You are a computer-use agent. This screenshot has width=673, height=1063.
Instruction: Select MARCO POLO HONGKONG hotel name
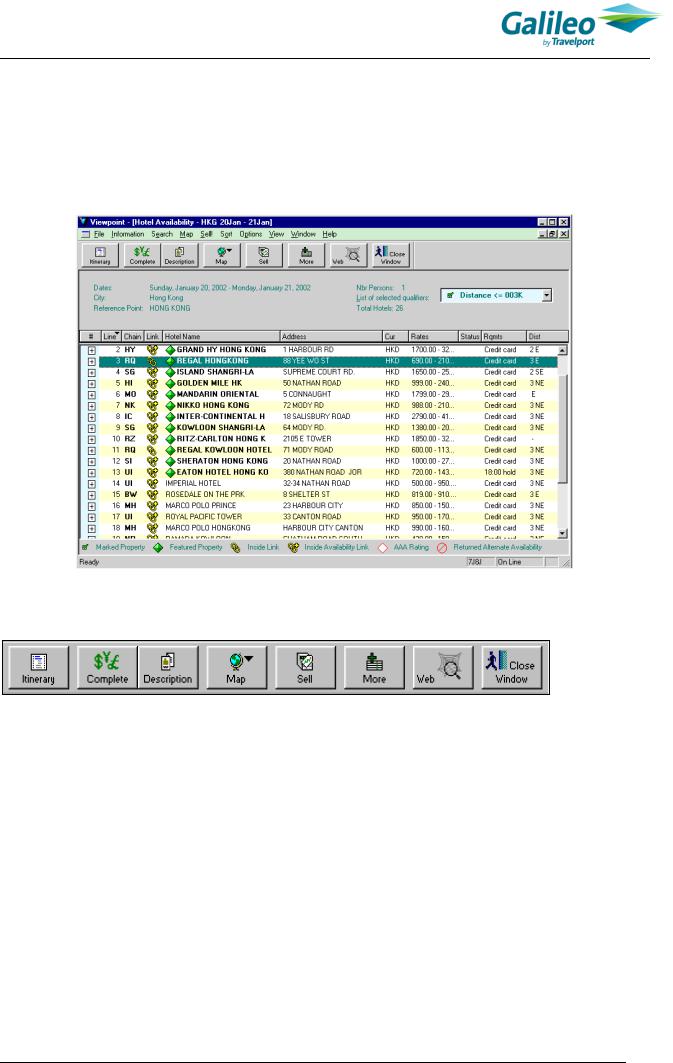coord(207,528)
